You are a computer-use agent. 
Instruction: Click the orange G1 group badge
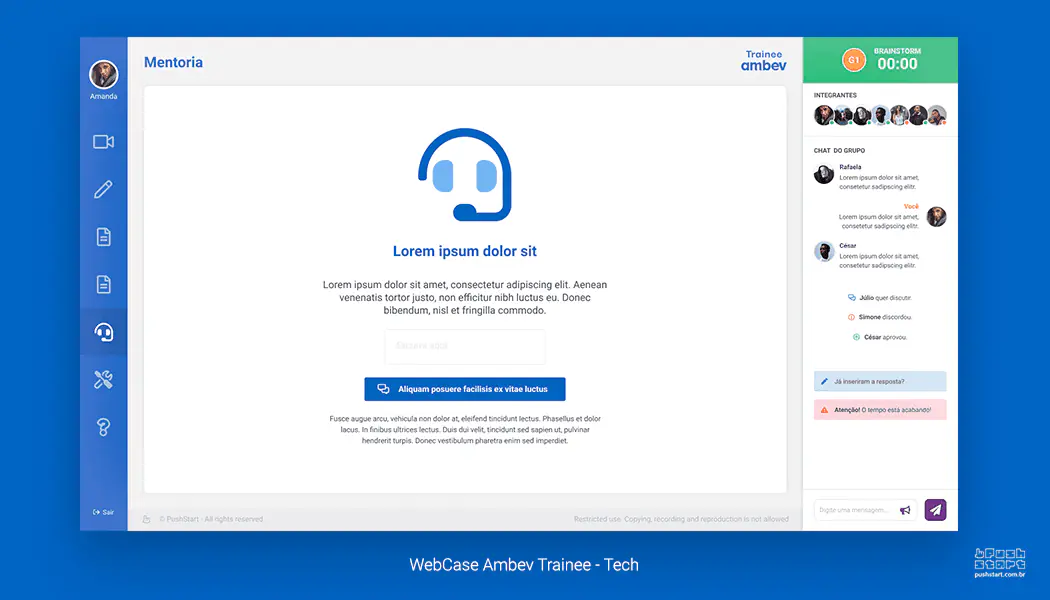[854, 60]
